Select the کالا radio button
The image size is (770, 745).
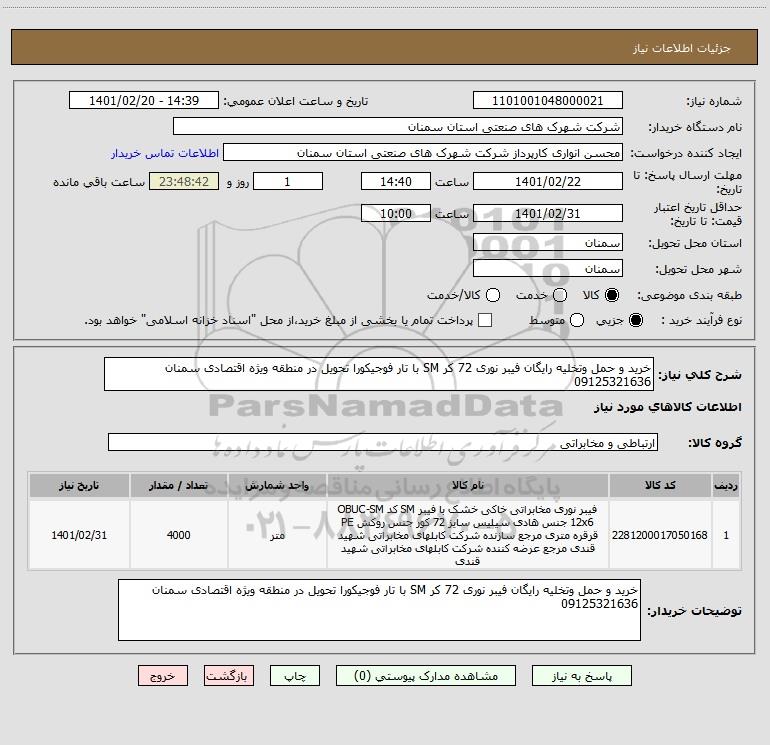(611, 295)
